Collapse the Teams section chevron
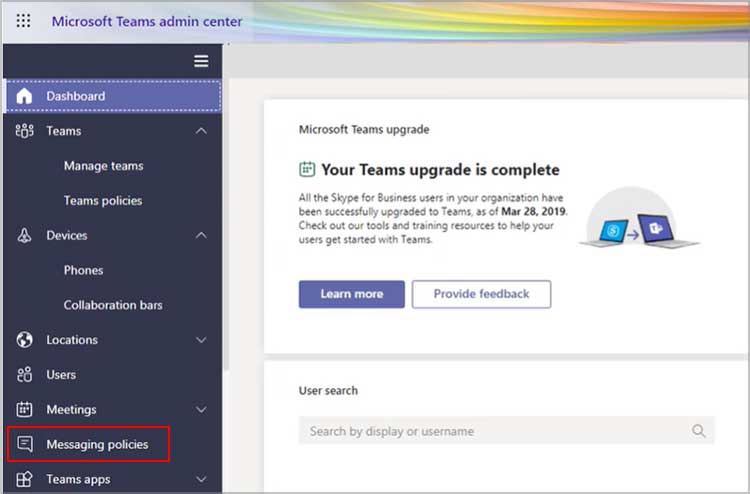This screenshot has height=494, width=750. (201, 131)
